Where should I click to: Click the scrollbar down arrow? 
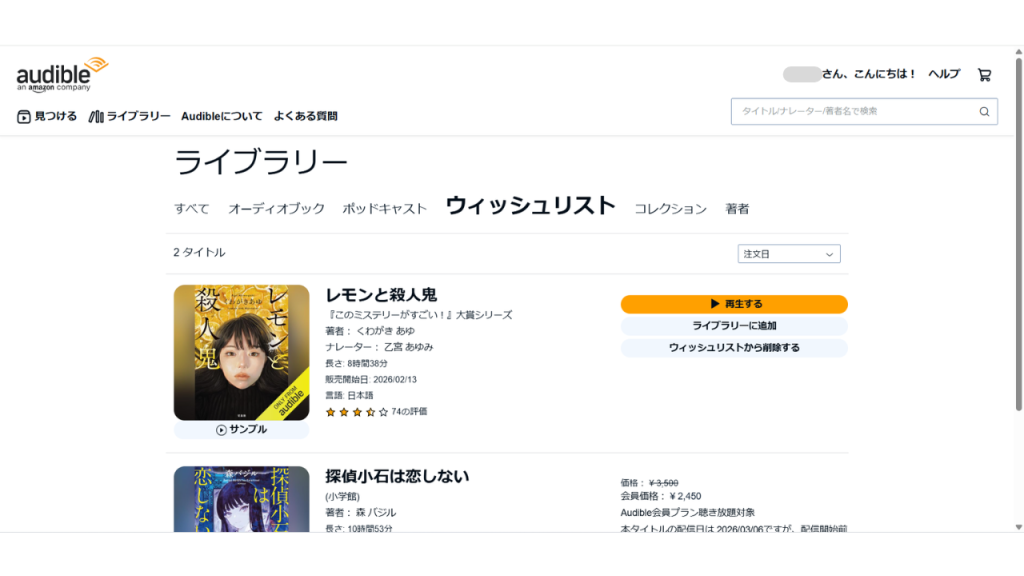(1018, 527)
